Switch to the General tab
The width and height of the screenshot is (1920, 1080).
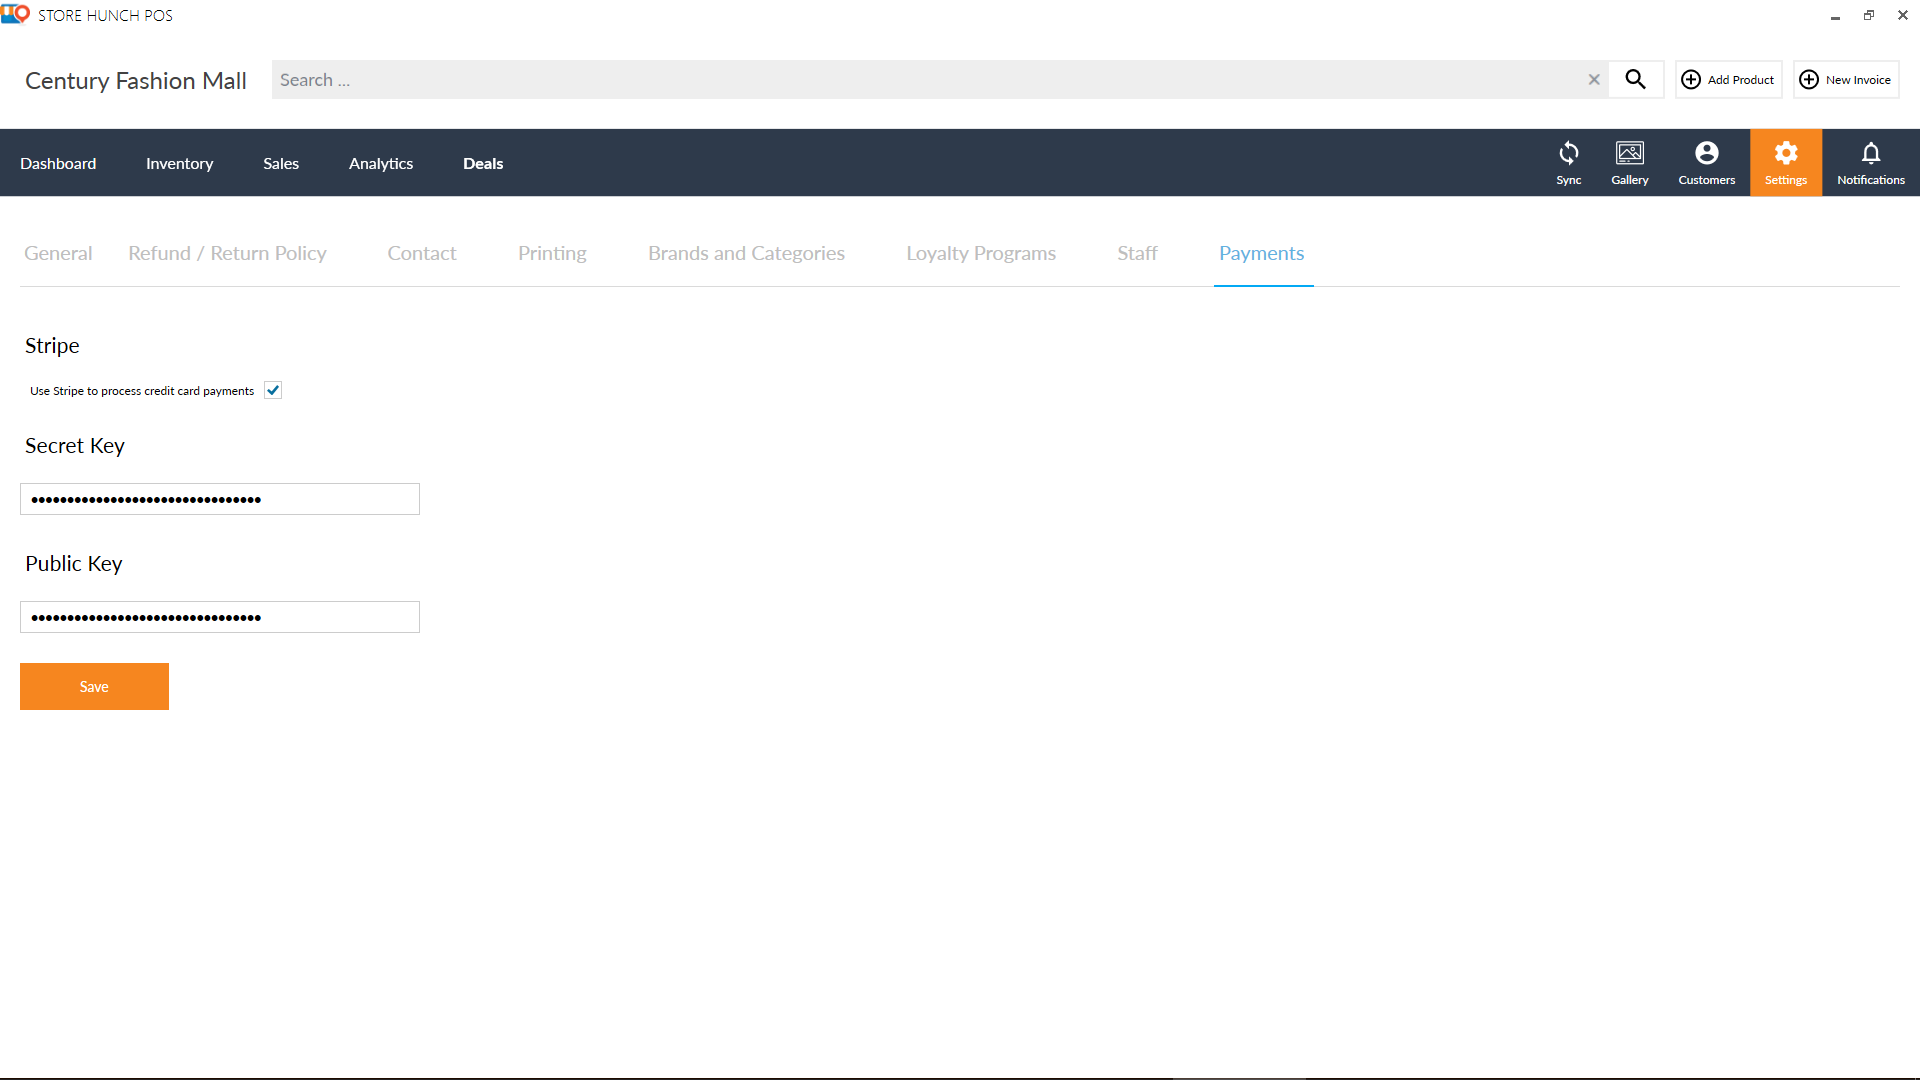(x=58, y=253)
